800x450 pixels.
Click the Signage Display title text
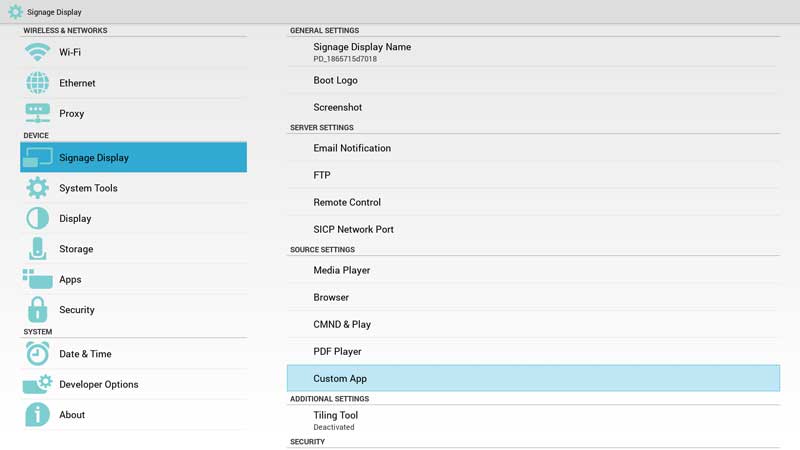click(54, 12)
